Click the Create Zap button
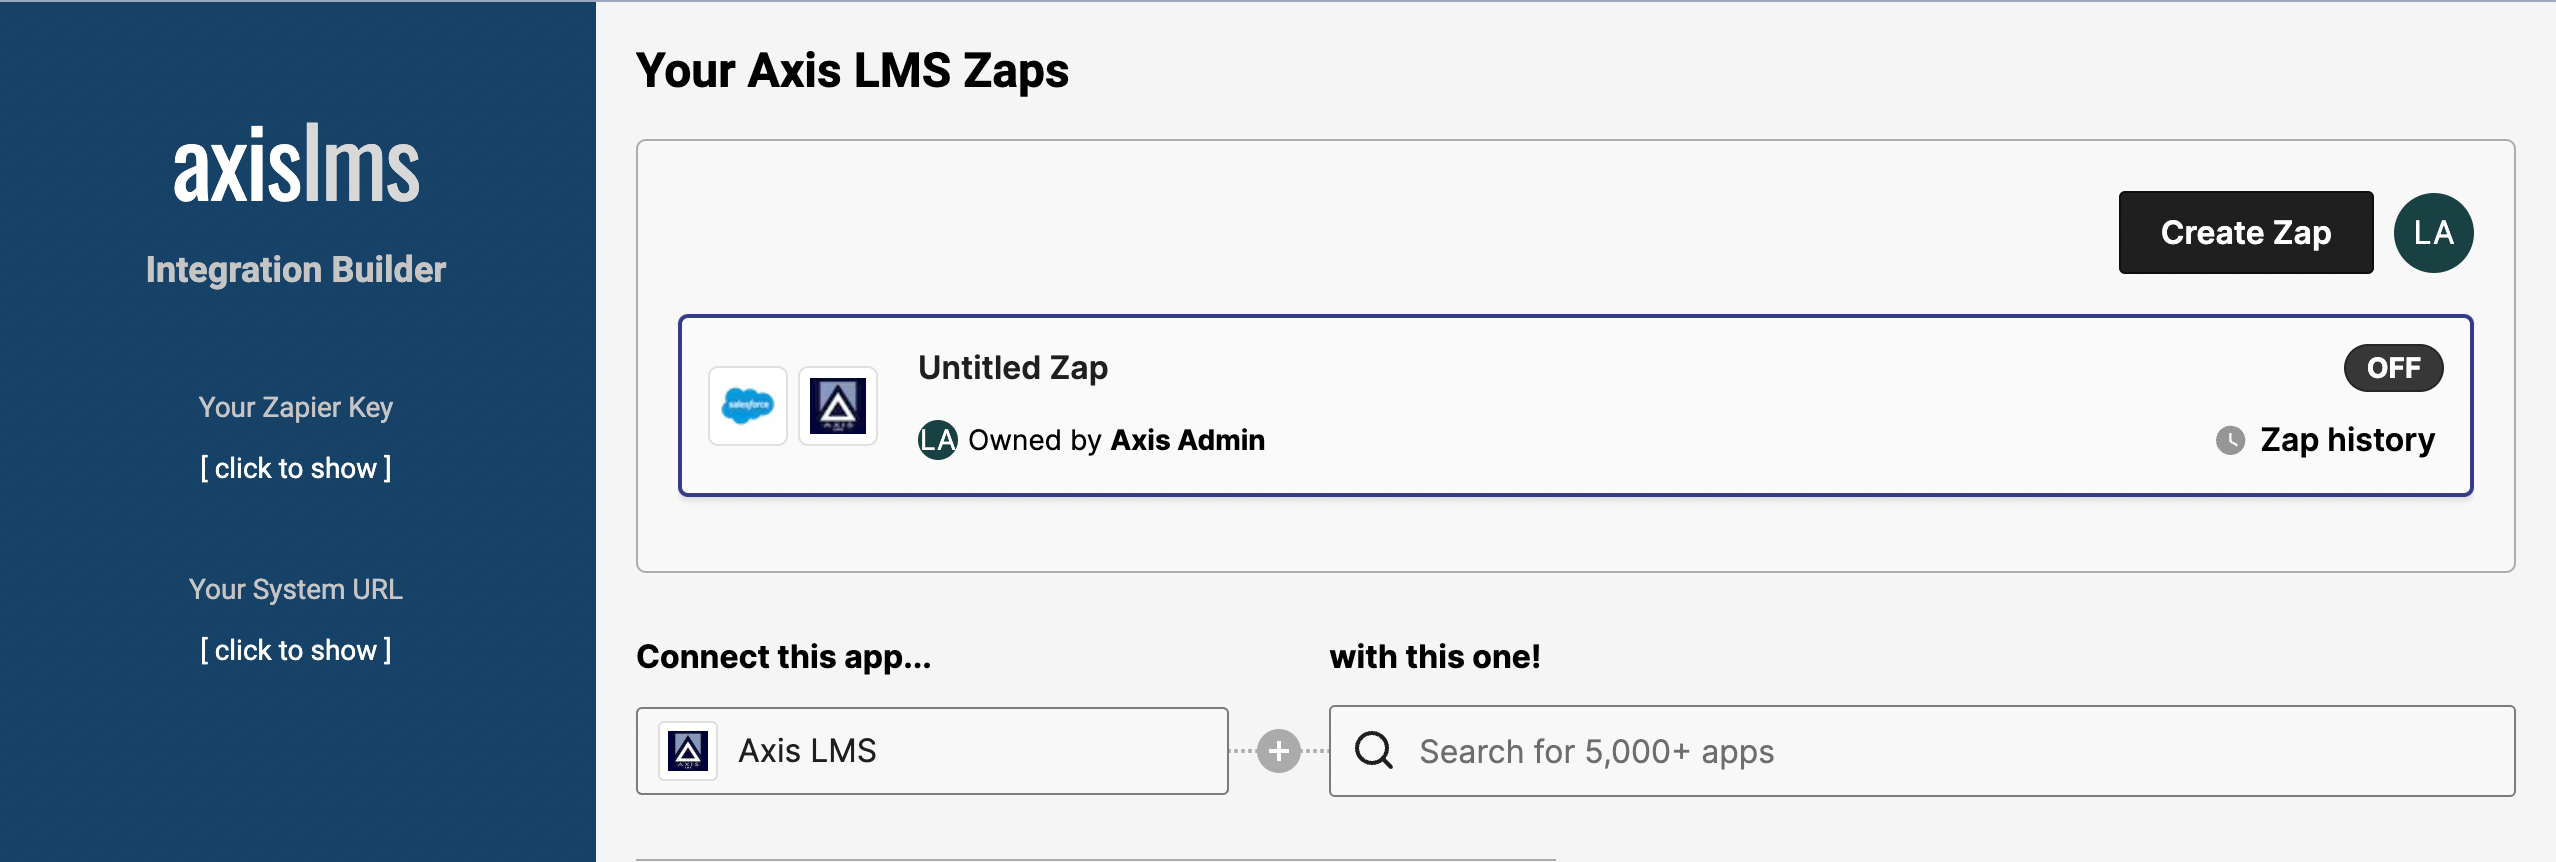The width and height of the screenshot is (2556, 862). (2245, 233)
